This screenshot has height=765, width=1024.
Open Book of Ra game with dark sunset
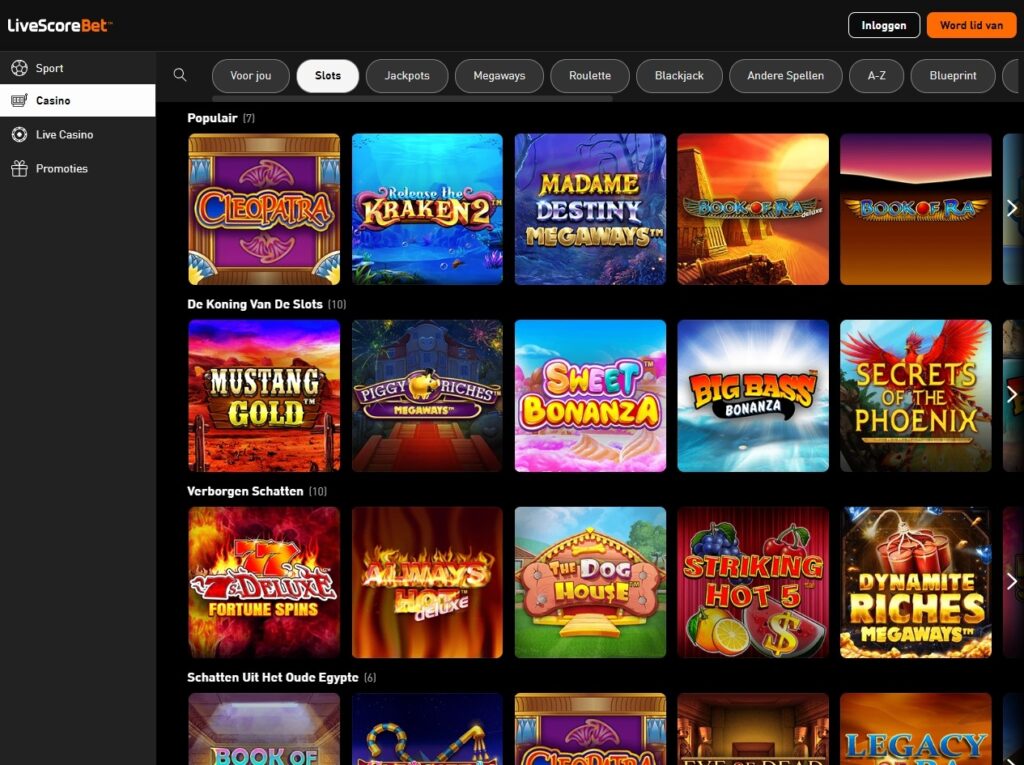point(916,209)
